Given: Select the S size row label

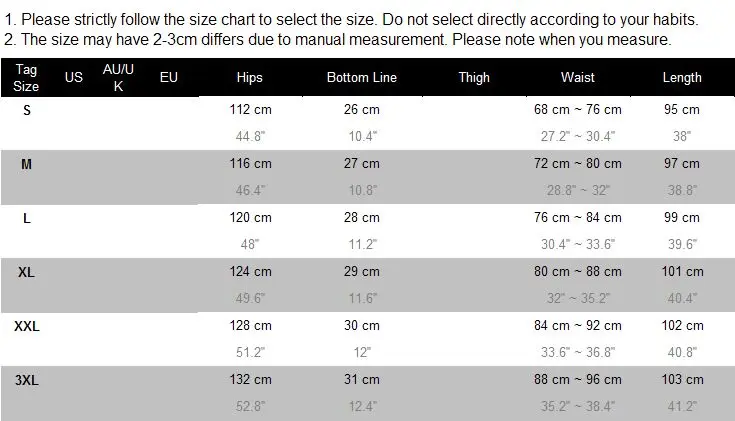Looking at the screenshot, I should click(26, 110).
